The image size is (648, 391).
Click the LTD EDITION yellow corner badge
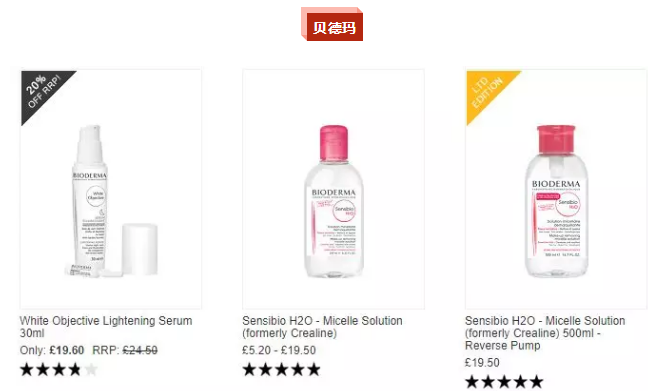tap(487, 91)
